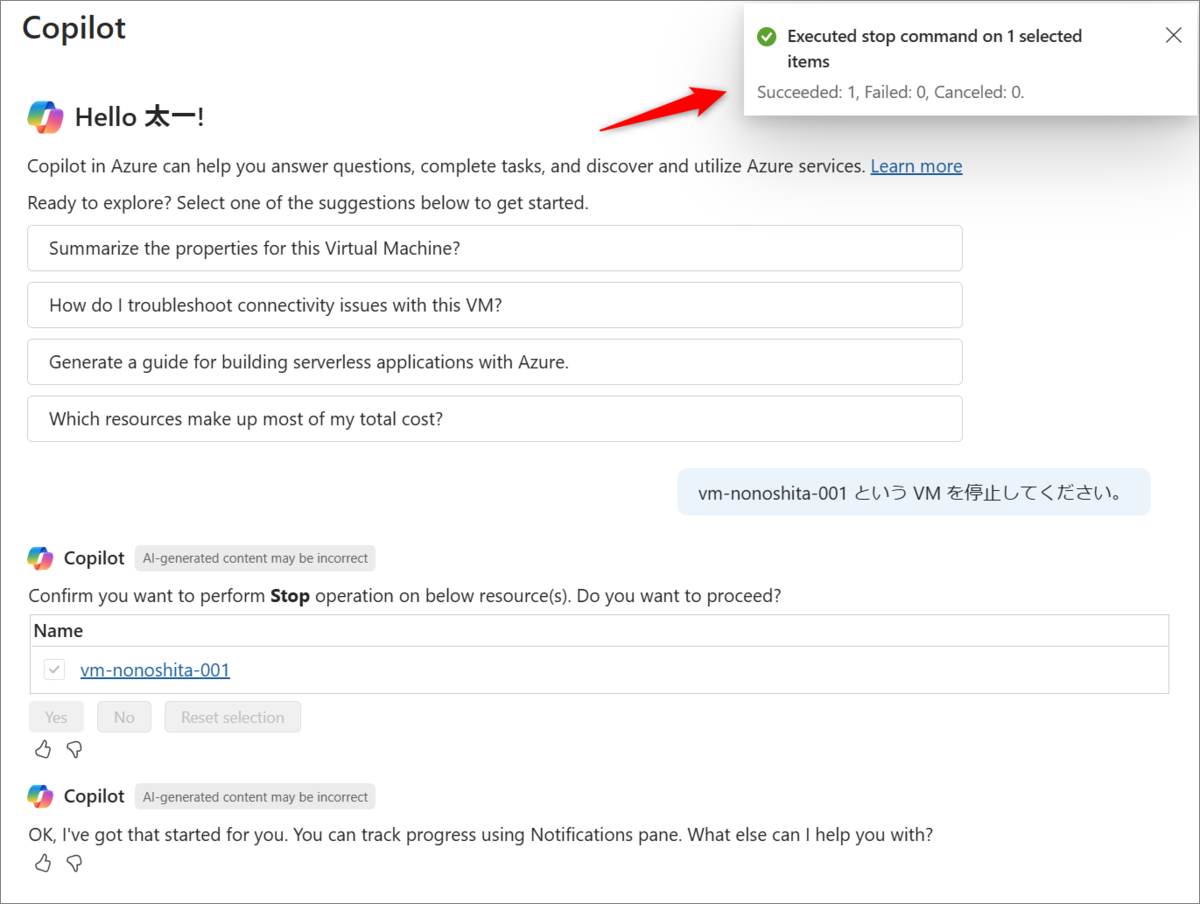Viewport: 1200px width, 904px height.
Task: Toggle the checkbox next to vm-nonoshita-001
Action: (x=54, y=669)
